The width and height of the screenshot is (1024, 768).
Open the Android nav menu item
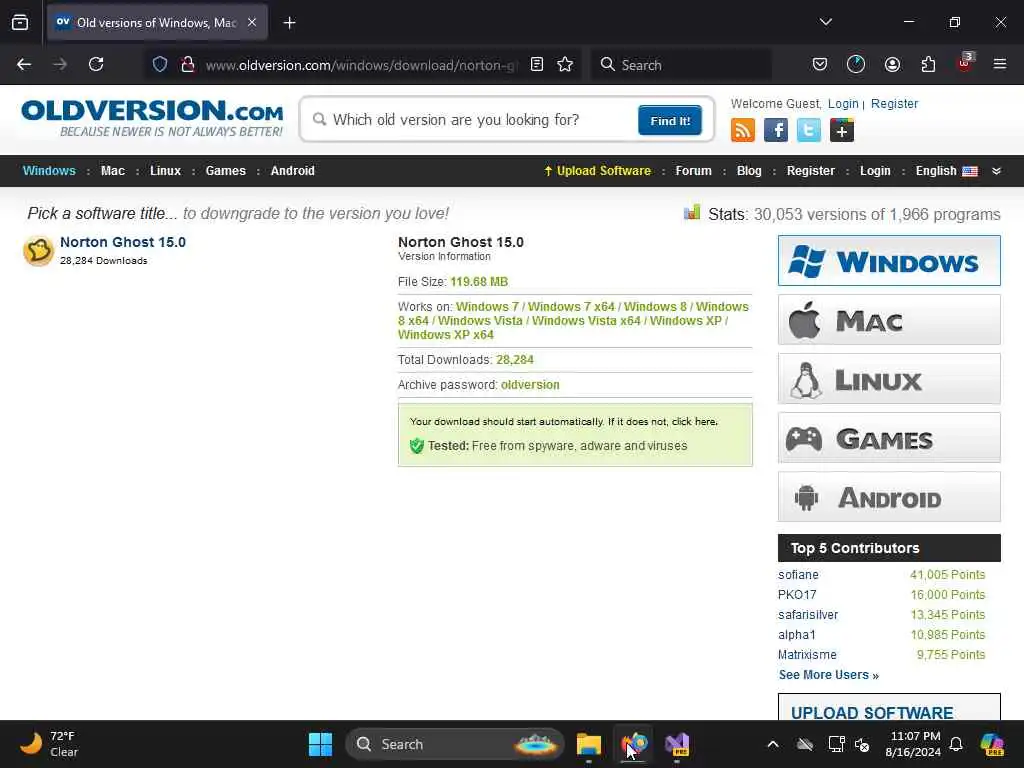coord(293,171)
